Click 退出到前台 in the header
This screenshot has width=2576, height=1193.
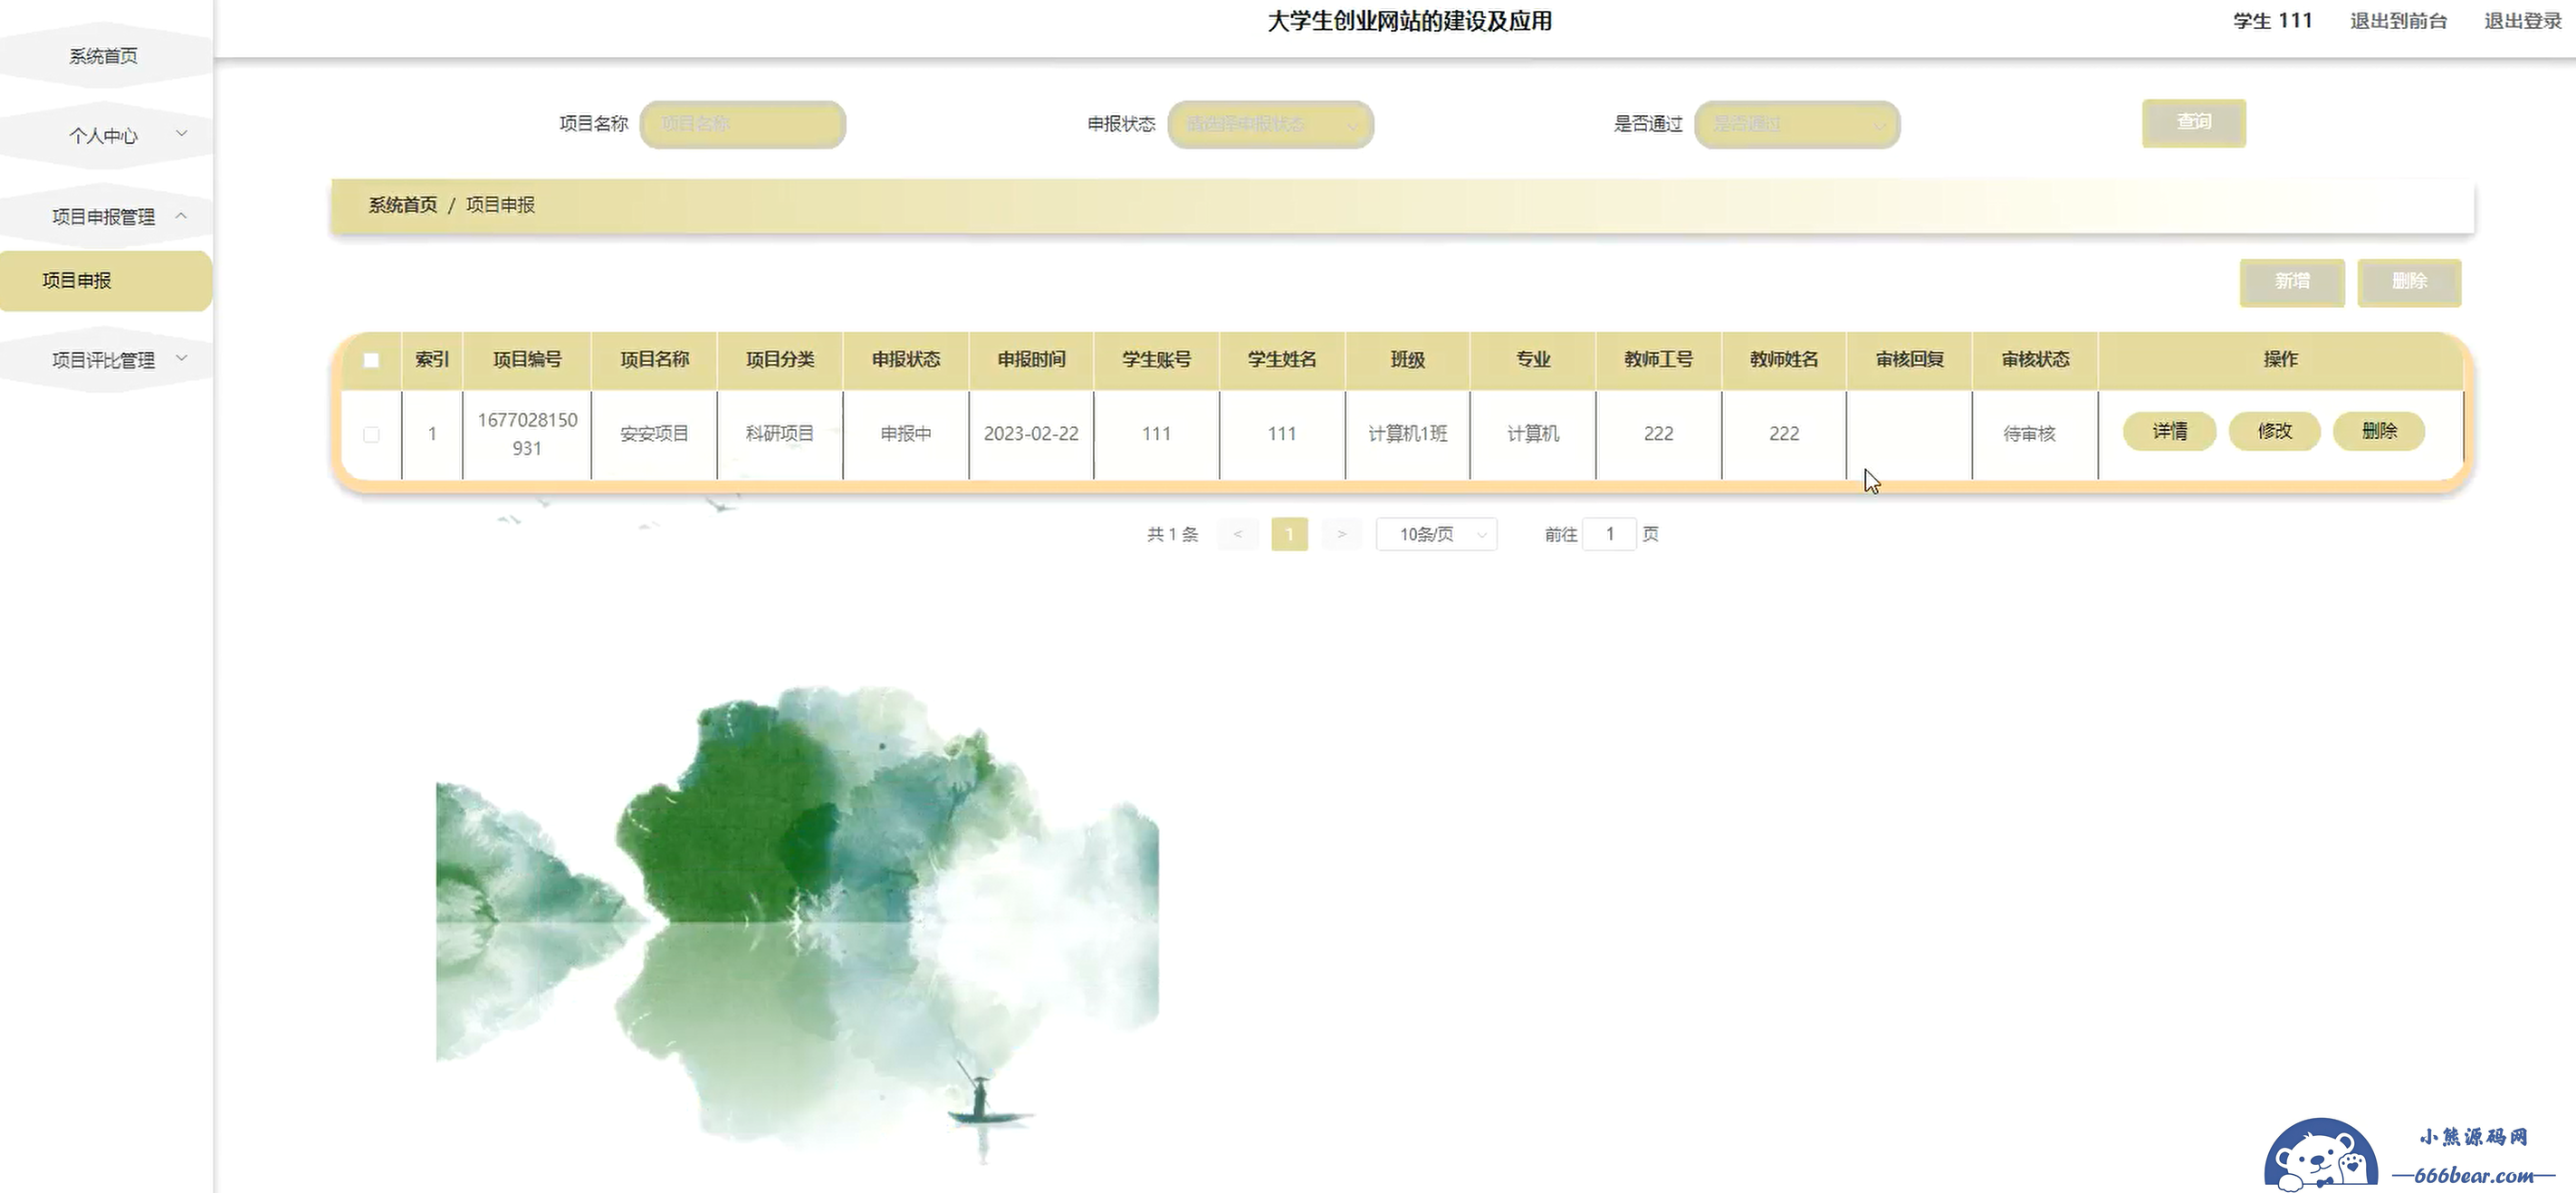click(2399, 21)
